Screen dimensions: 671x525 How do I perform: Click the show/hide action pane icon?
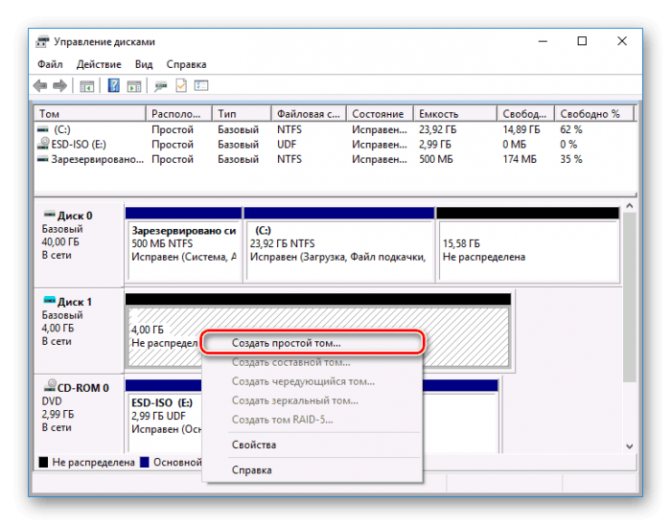click(x=134, y=86)
